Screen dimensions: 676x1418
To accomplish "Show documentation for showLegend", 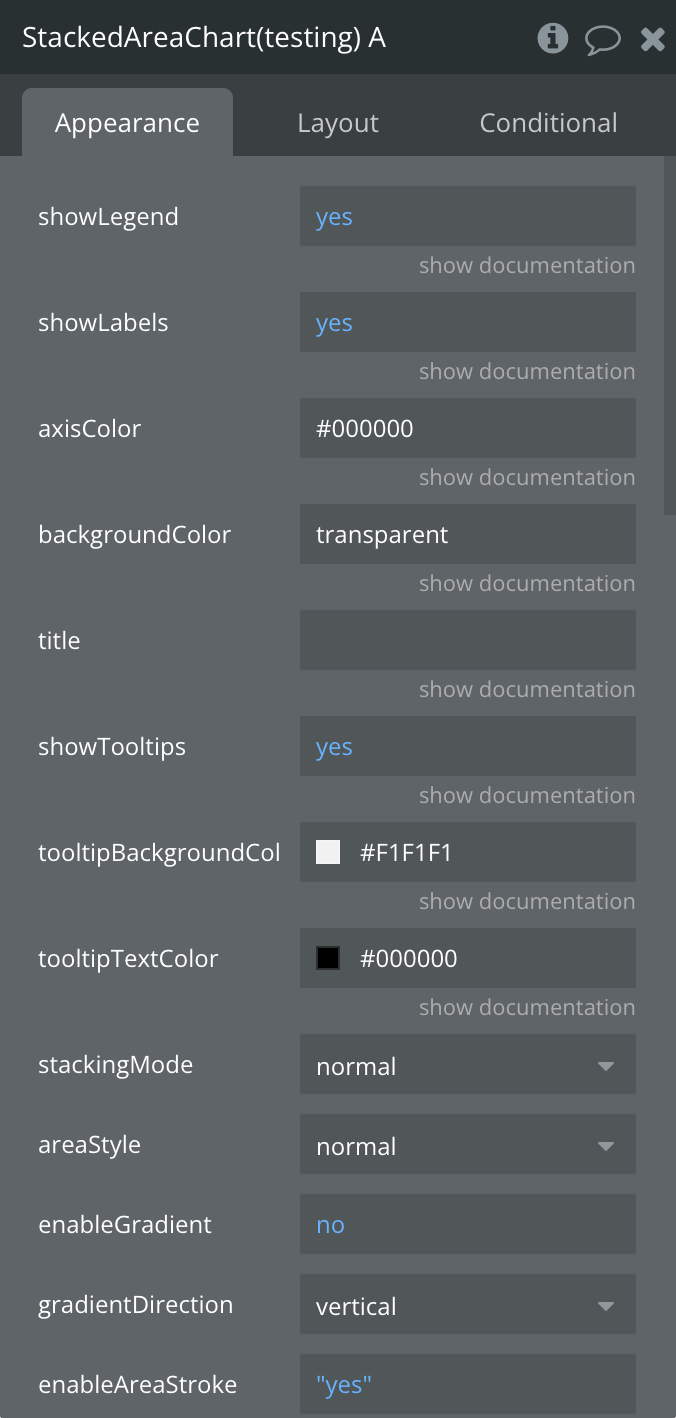I will tap(527, 266).
